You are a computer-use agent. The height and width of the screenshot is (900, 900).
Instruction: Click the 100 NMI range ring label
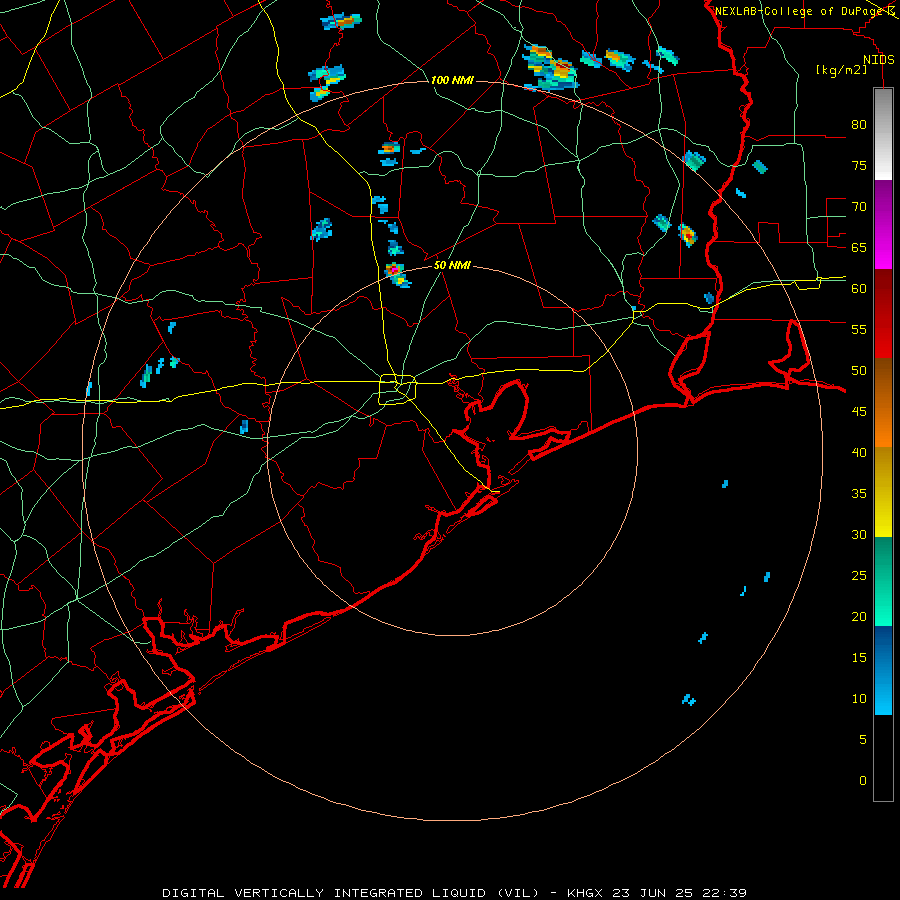452,80
